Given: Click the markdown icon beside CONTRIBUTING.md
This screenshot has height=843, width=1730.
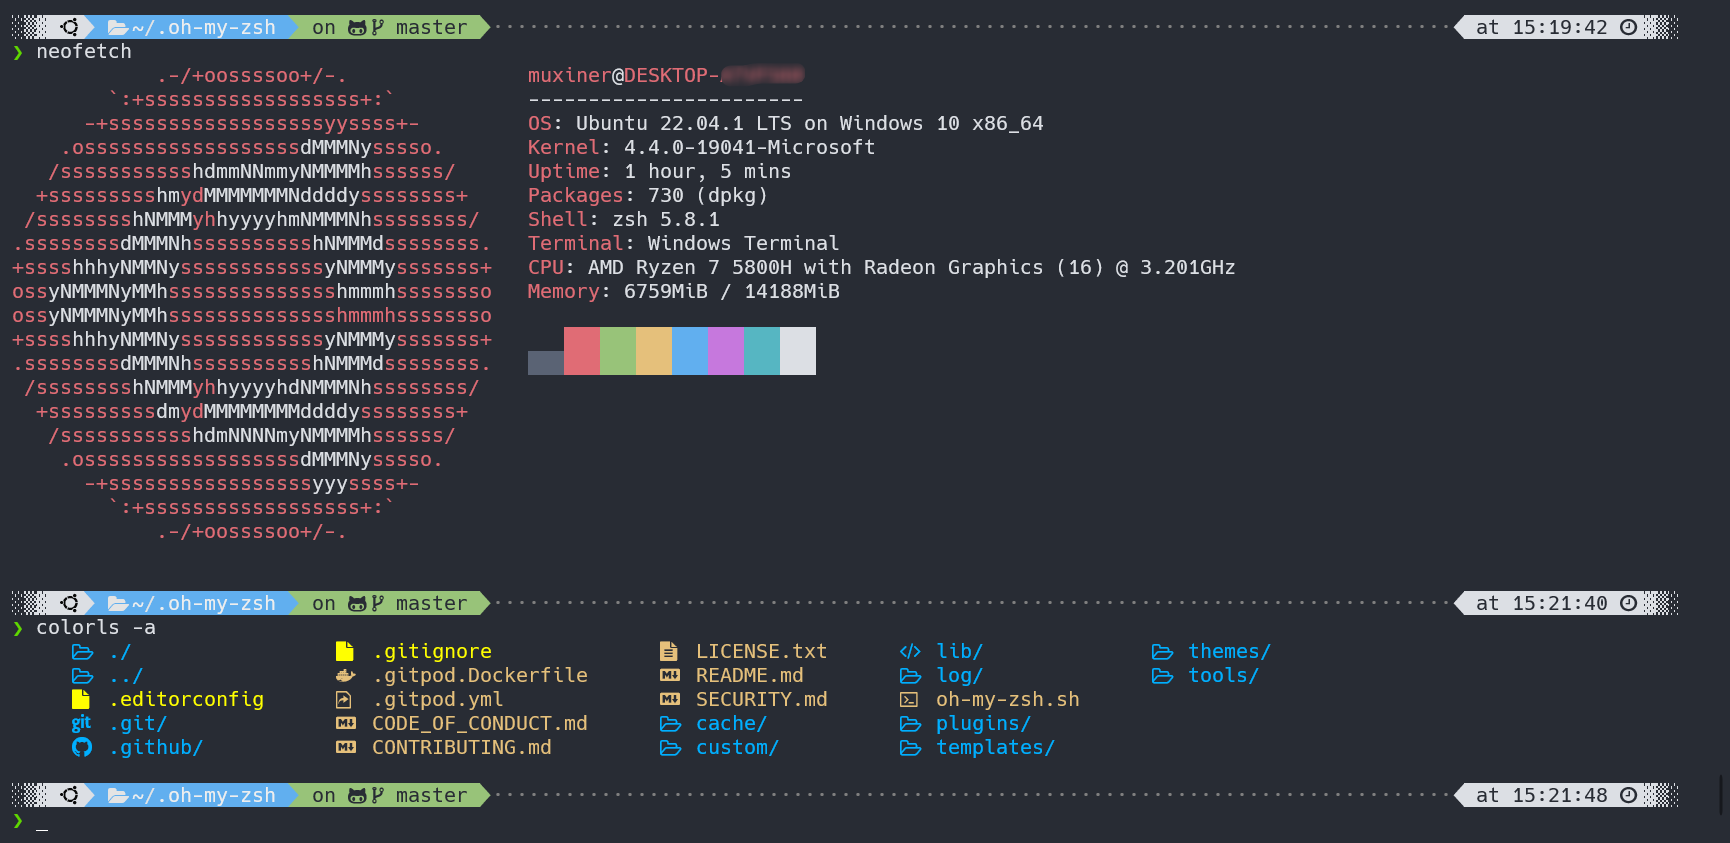Looking at the screenshot, I should [x=346, y=747].
